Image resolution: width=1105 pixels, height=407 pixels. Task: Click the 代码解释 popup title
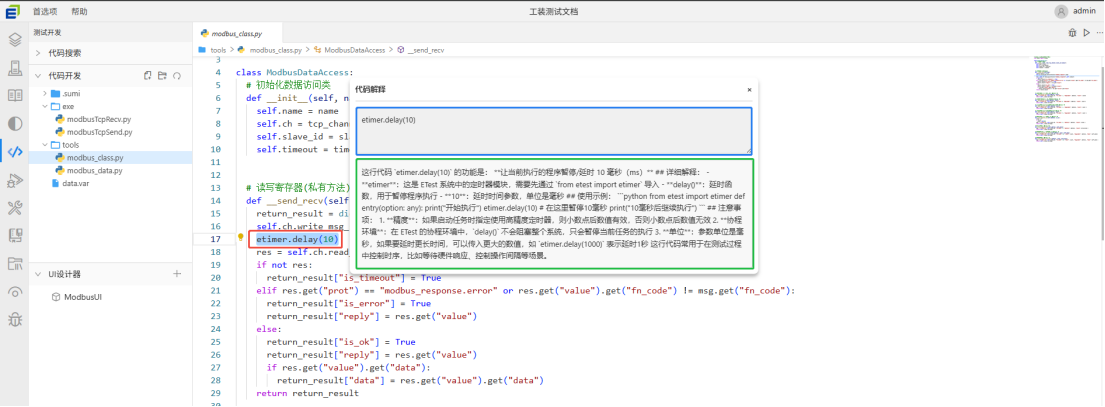point(370,90)
